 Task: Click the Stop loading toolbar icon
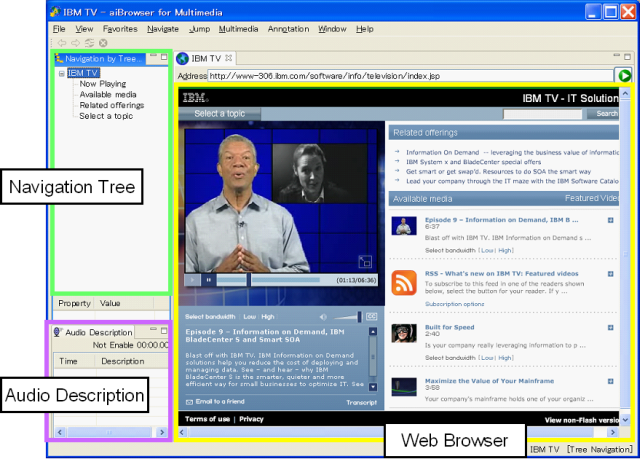(x=103, y=43)
